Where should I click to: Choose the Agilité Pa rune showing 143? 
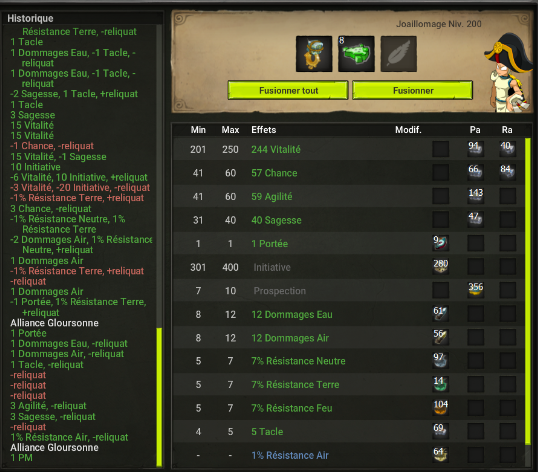pos(476,196)
